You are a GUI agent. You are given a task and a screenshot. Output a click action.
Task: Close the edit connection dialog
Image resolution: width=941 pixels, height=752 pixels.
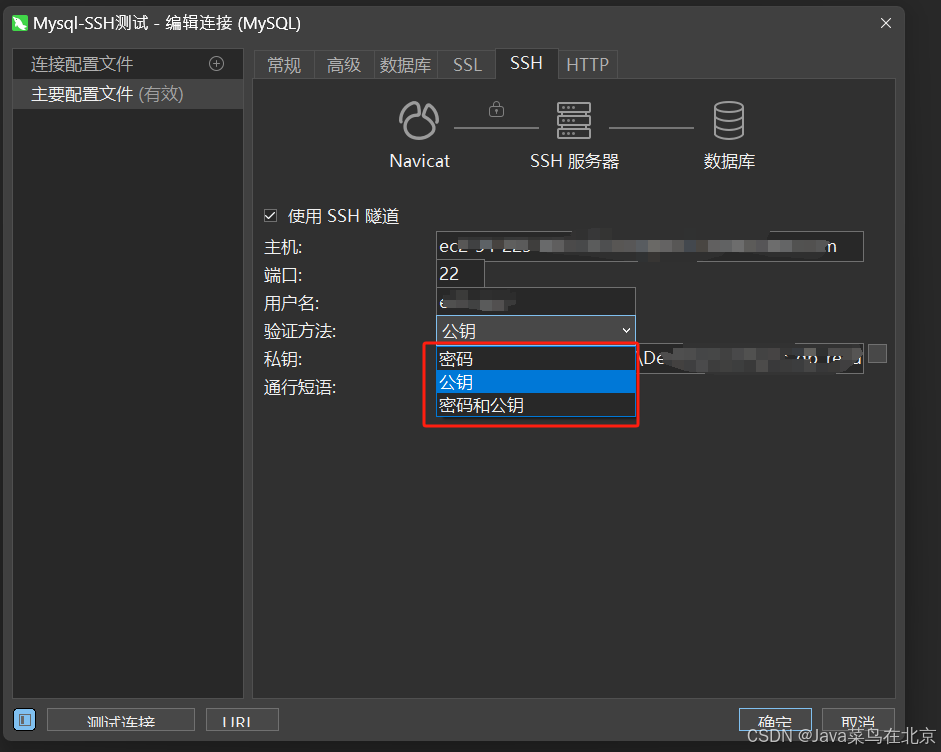click(x=885, y=23)
